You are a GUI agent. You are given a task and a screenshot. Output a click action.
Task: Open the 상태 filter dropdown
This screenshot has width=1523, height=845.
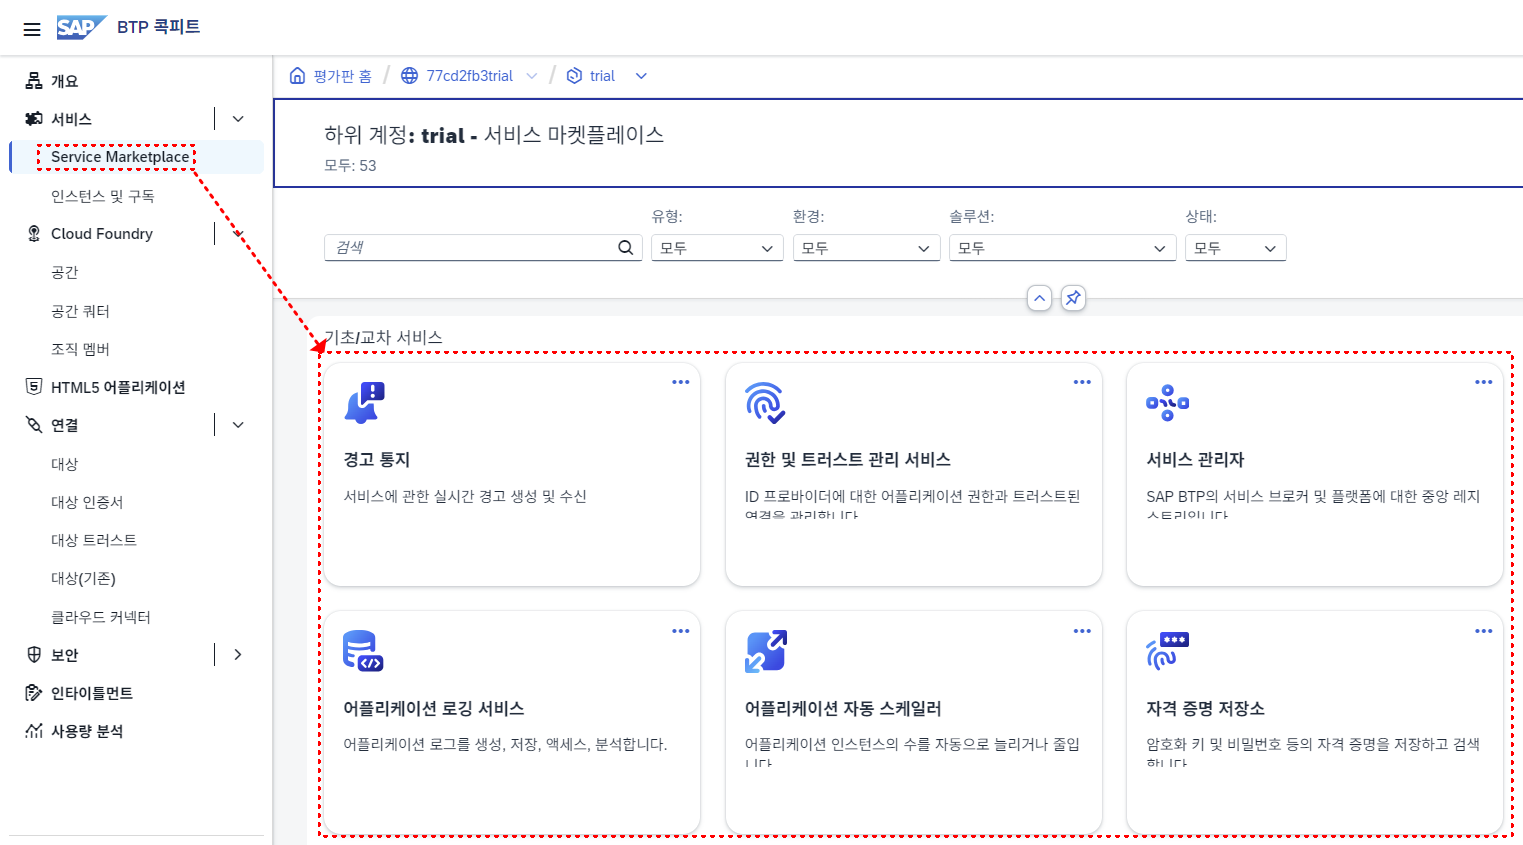click(x=1236, y=248)
